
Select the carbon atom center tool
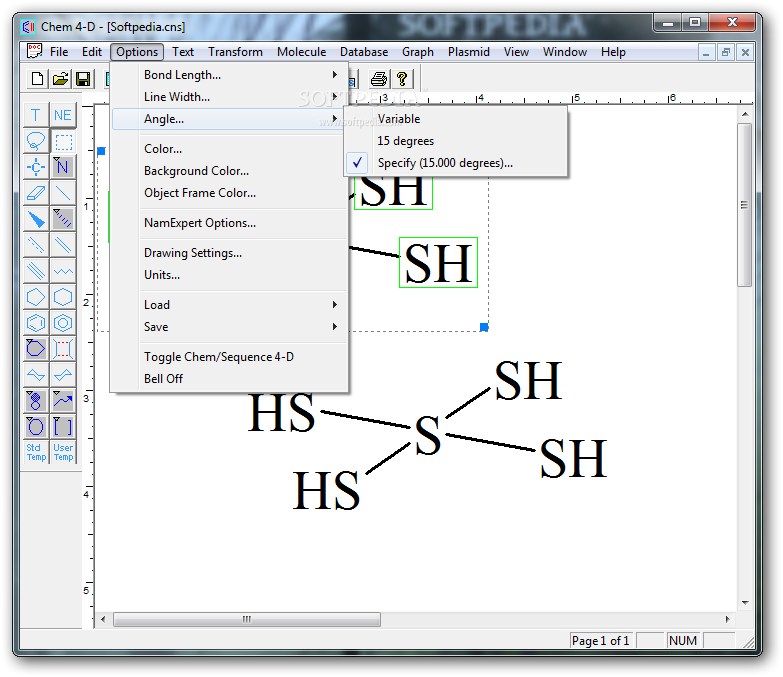pos(36,167)
